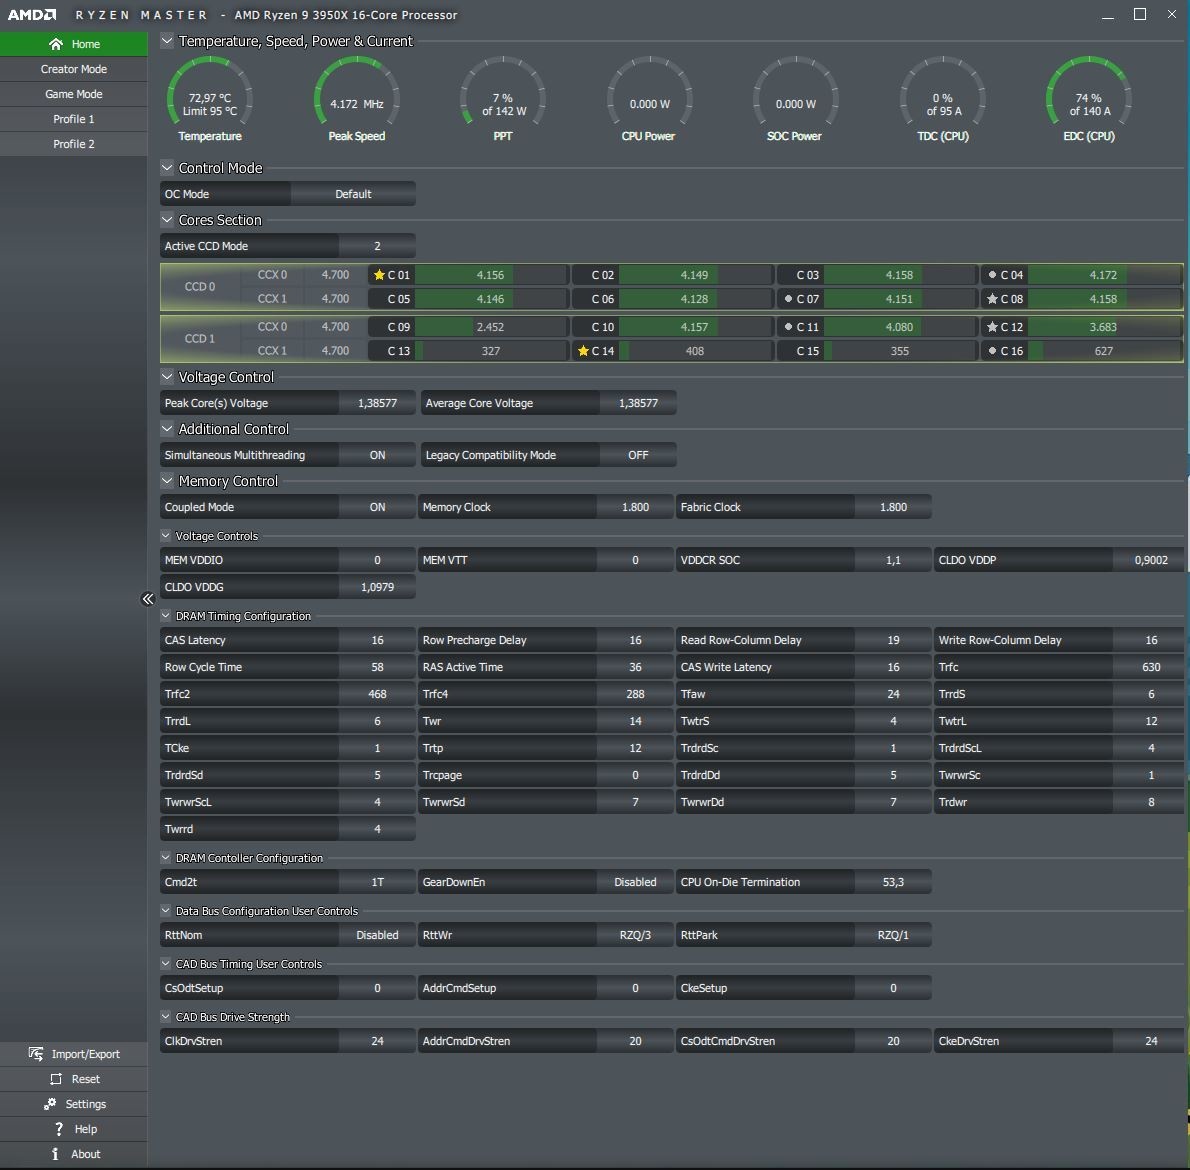
Task: Collapse the DRAM Timing Configuration subsection
Action: click(165, 615)
